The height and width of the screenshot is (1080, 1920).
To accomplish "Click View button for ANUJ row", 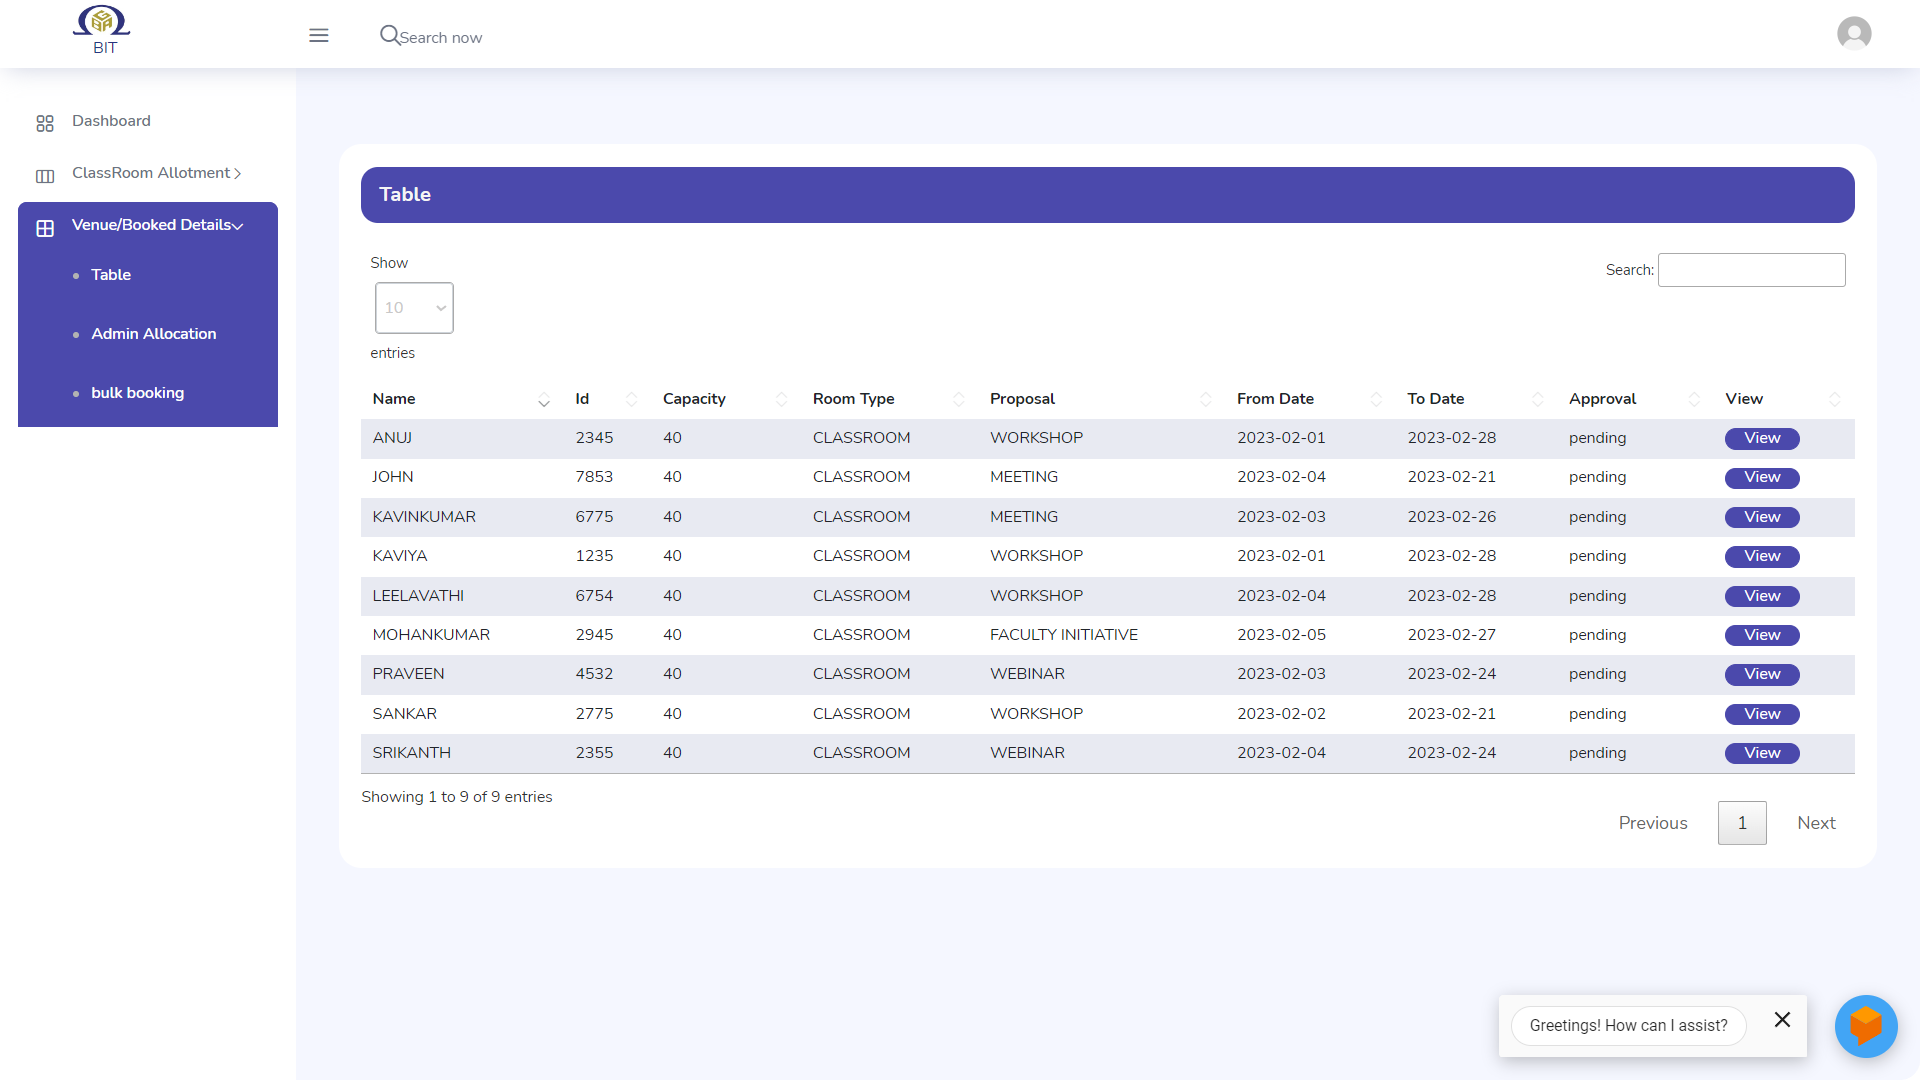I will (x=1761, y=438).
